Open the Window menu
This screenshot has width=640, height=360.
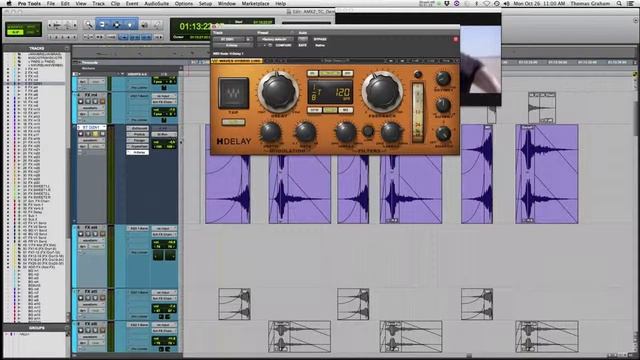pos(227,3)
